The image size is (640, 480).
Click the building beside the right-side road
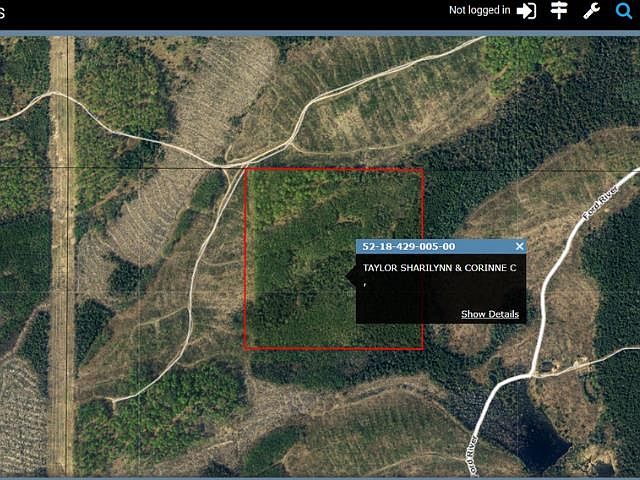547,367
